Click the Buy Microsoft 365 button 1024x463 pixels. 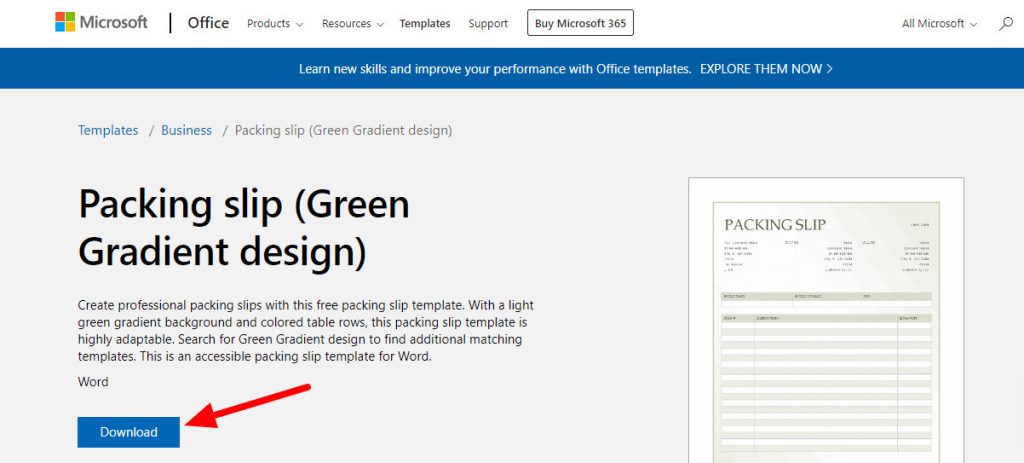point(580,23)
